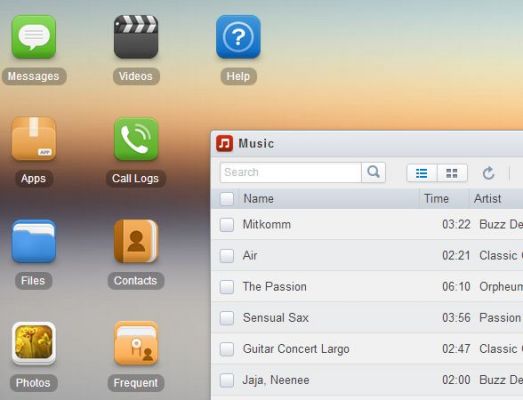Click the magnifier search button
This screenshot has height=400, width=523.
click(x=373, y=172)
